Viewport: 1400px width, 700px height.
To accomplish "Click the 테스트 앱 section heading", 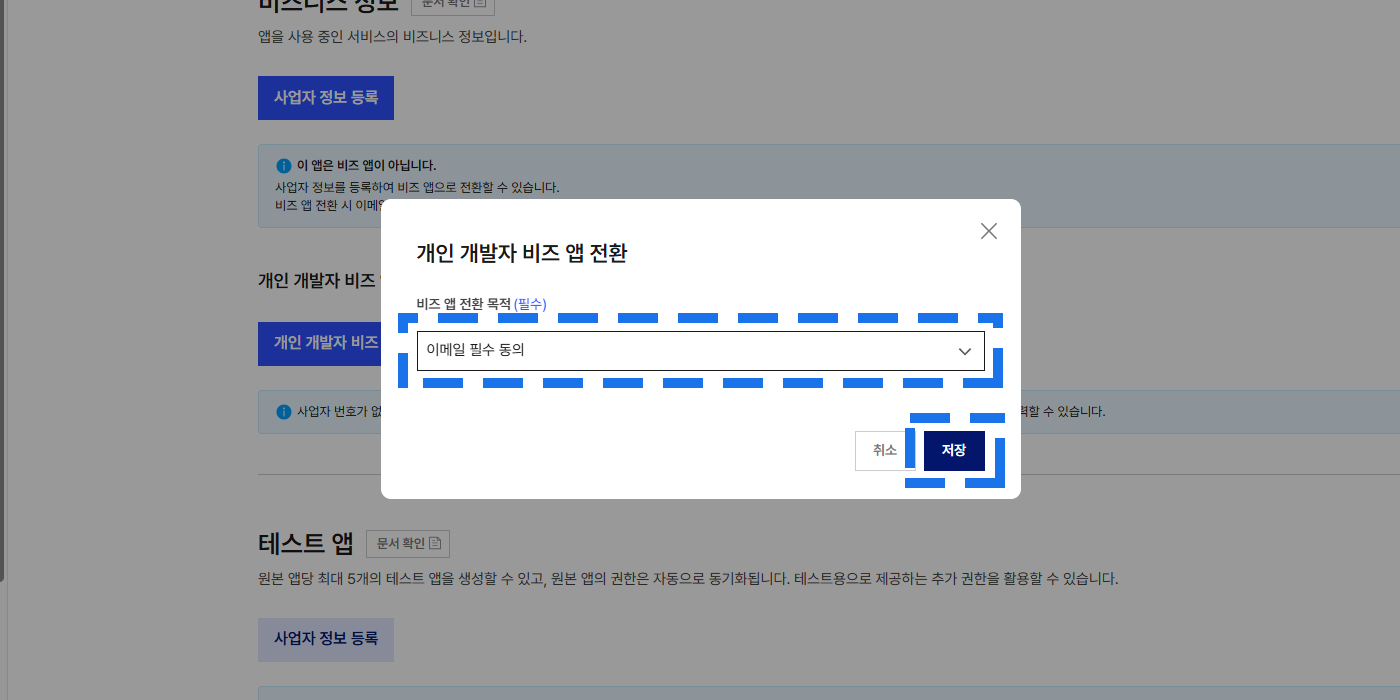I will click(305, 544).
